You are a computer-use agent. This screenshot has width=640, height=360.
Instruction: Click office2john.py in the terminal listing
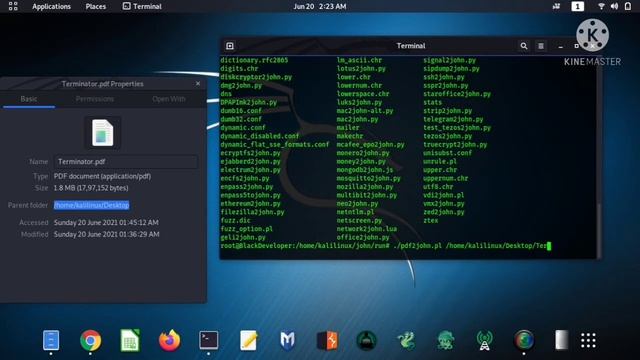(363, 237)
